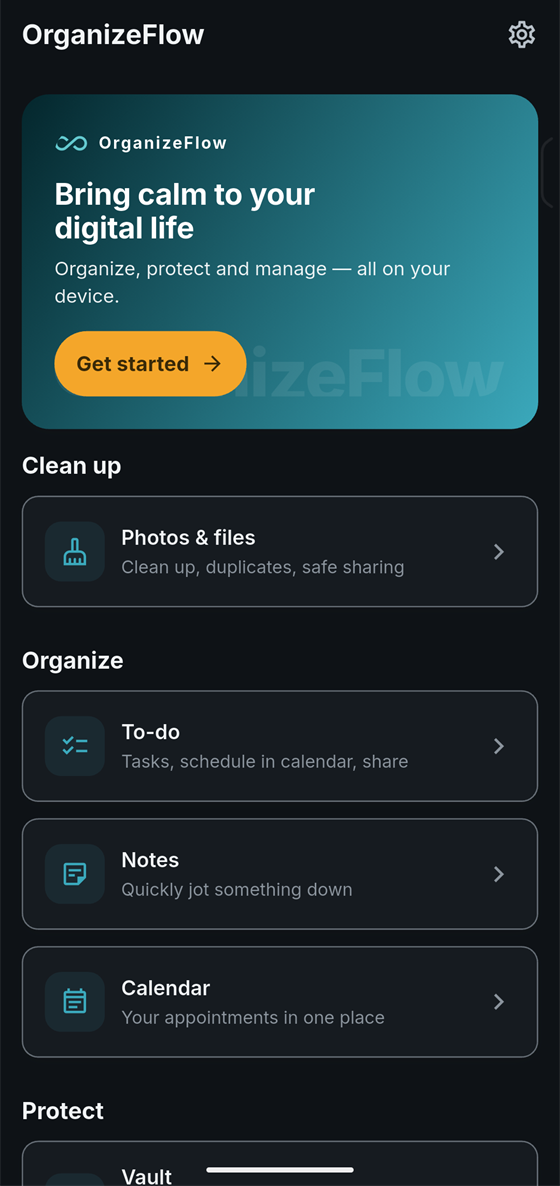Click the arrow icon inside Get started
Image resolution: width=560 pixels, height=1186 pixels.
pyautogui.click(x=213, y=364)
